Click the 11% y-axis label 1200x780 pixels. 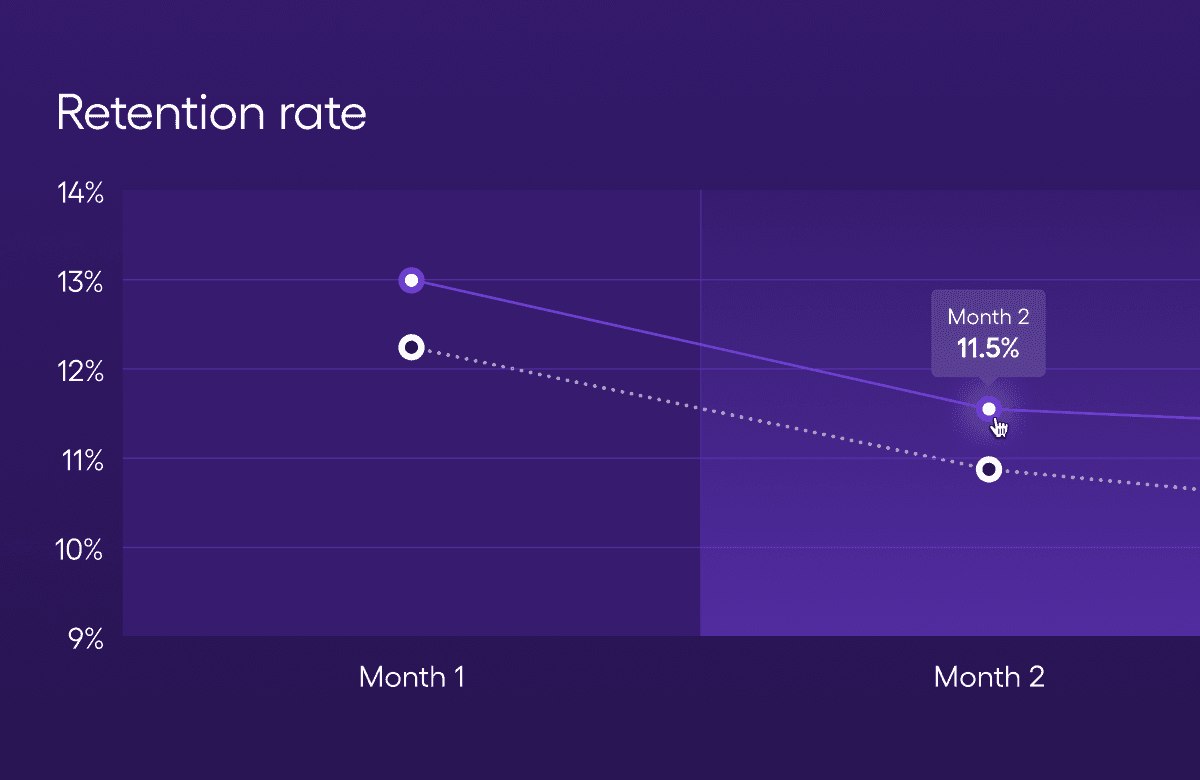click(80, 460)
